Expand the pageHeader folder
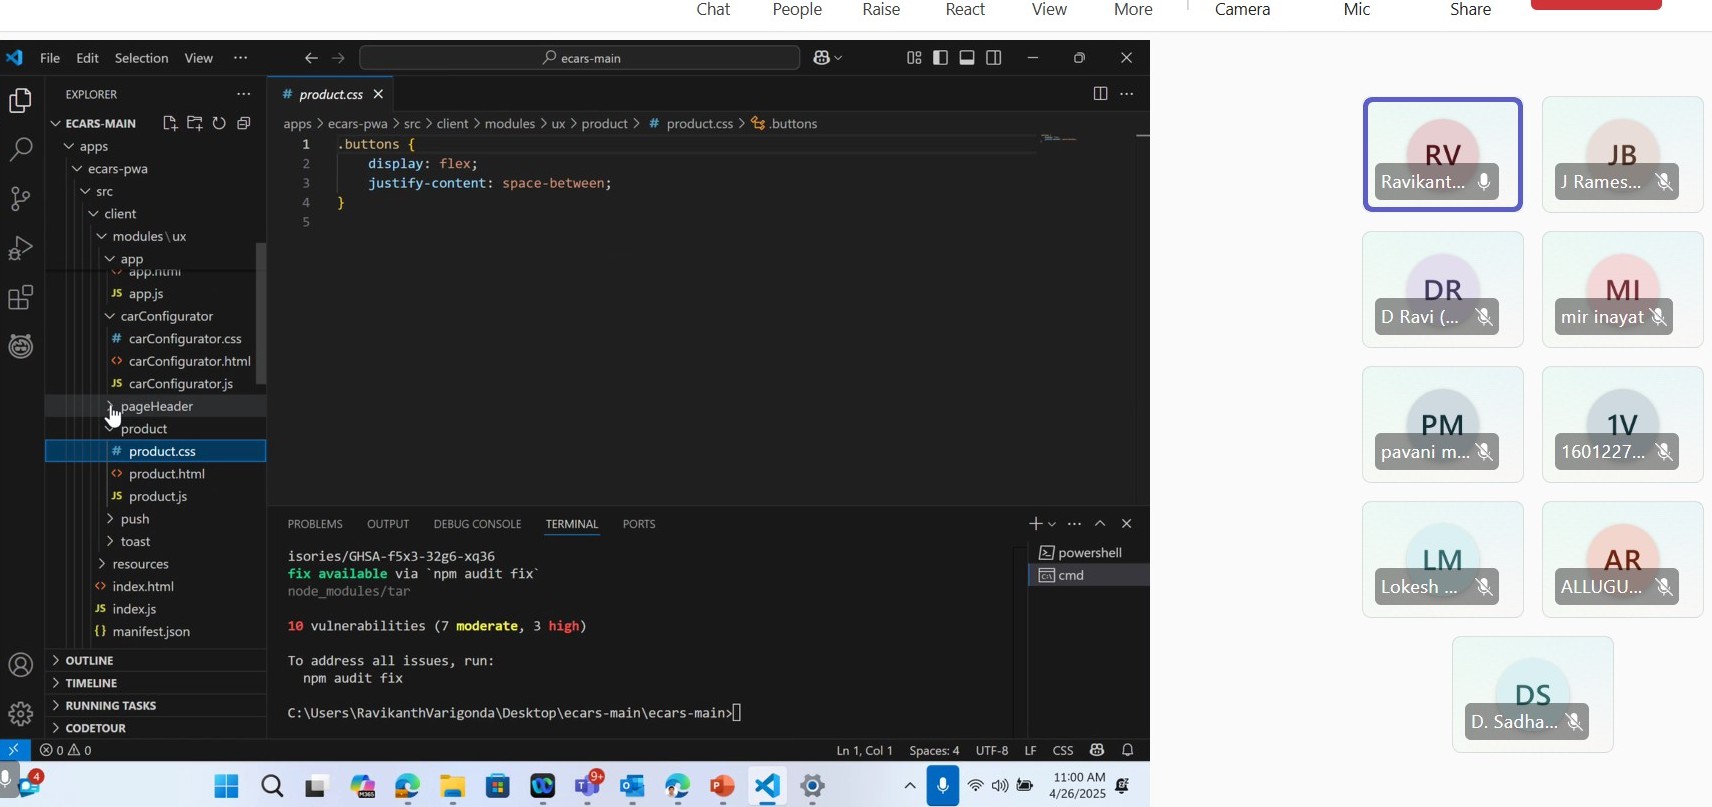The image size is (1712, 807). click(156, 406)
